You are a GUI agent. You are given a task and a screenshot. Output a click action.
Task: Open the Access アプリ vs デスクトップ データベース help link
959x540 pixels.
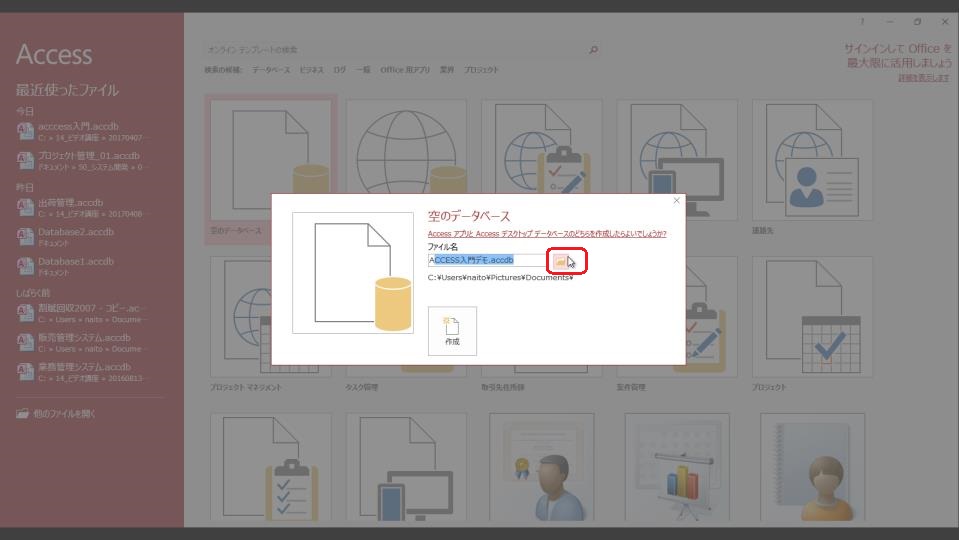547,234
